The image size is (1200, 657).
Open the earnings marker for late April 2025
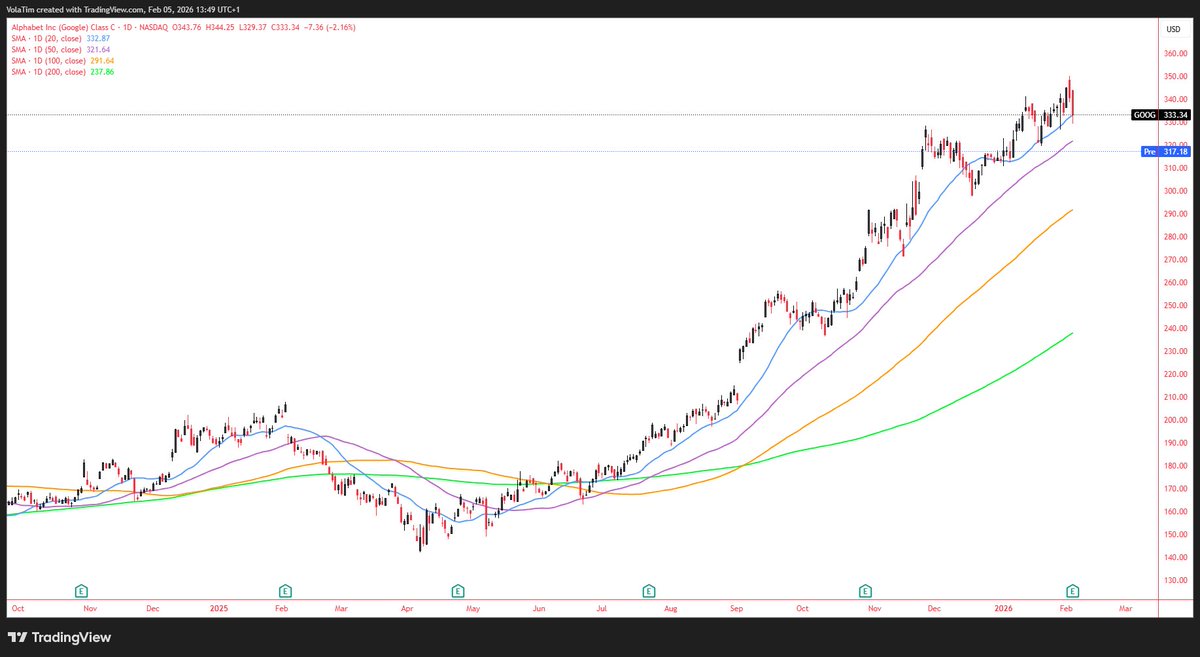pyautogui.click(x=458, y=590)
